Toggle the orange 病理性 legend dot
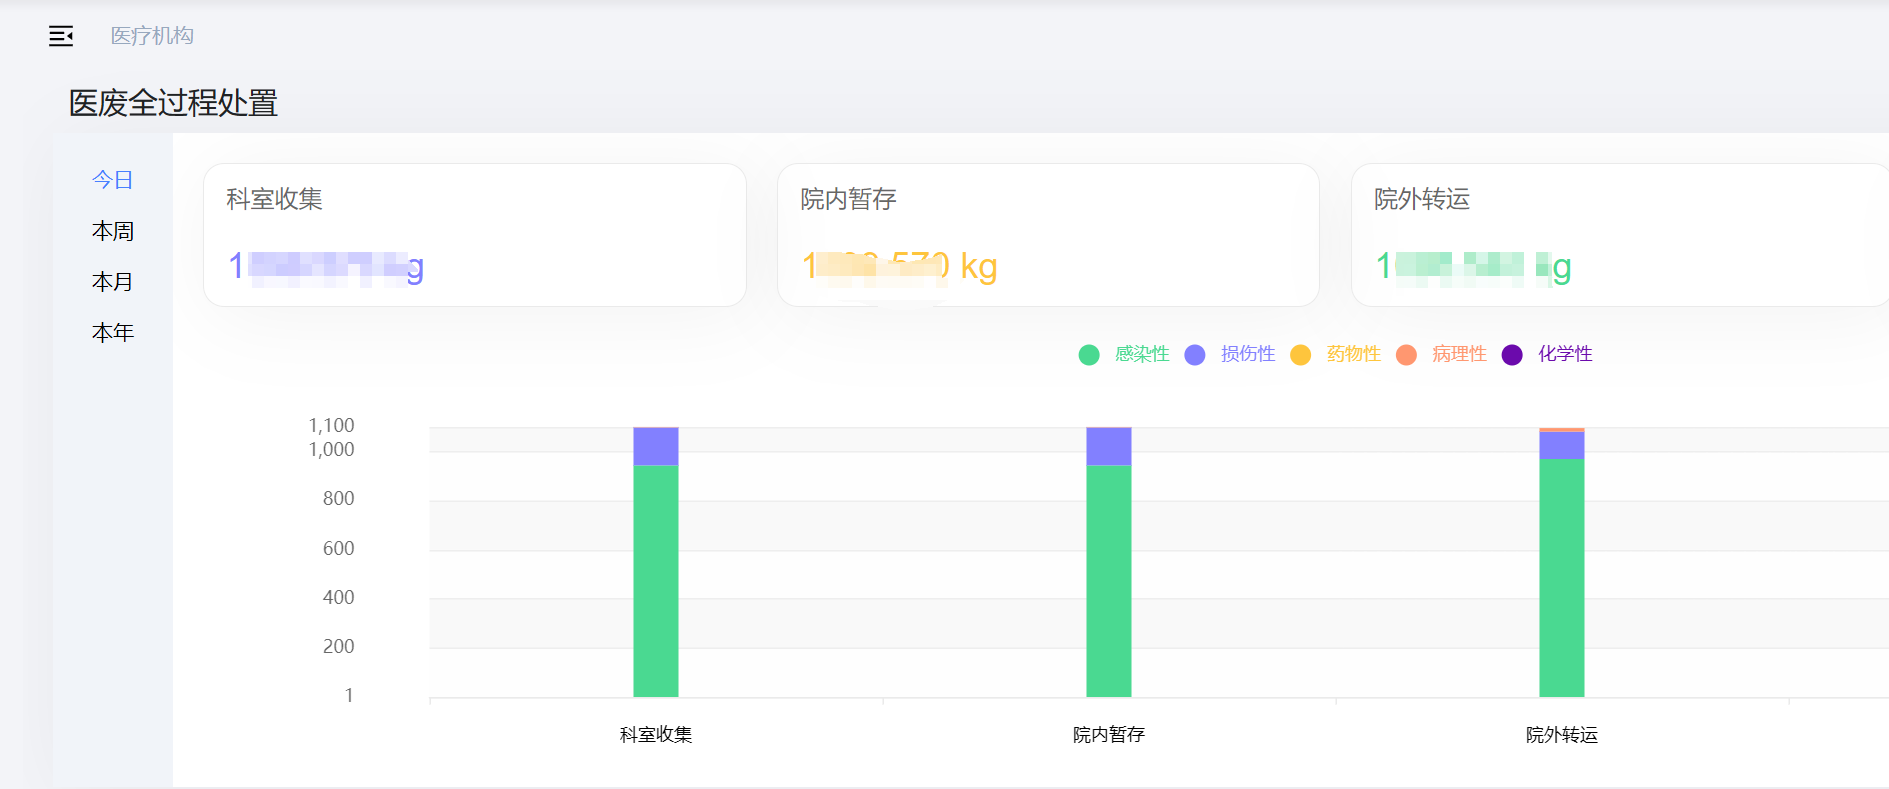The image size is (1889, 789). coord(1406,355)
